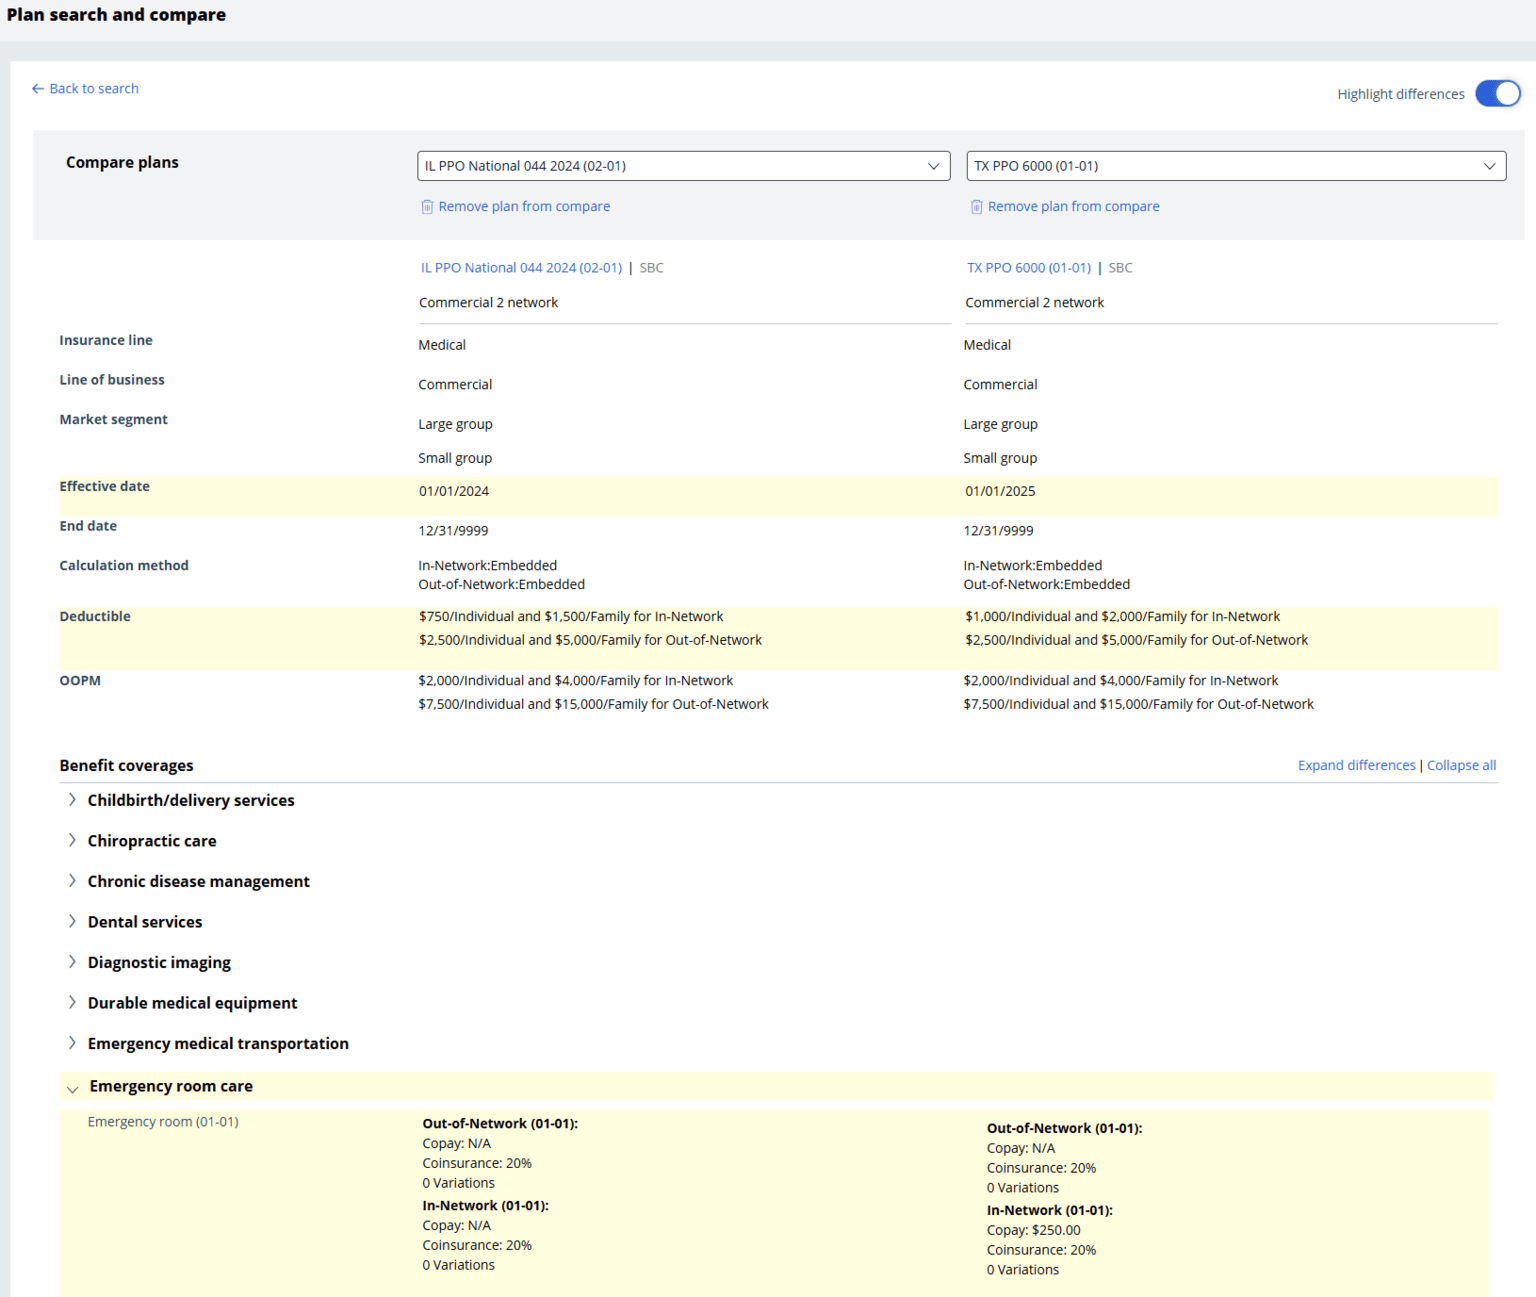Screen dimensions: 1536x1297
Task: Open SBC for the TX PPO plan
Action: point(1120,268)
